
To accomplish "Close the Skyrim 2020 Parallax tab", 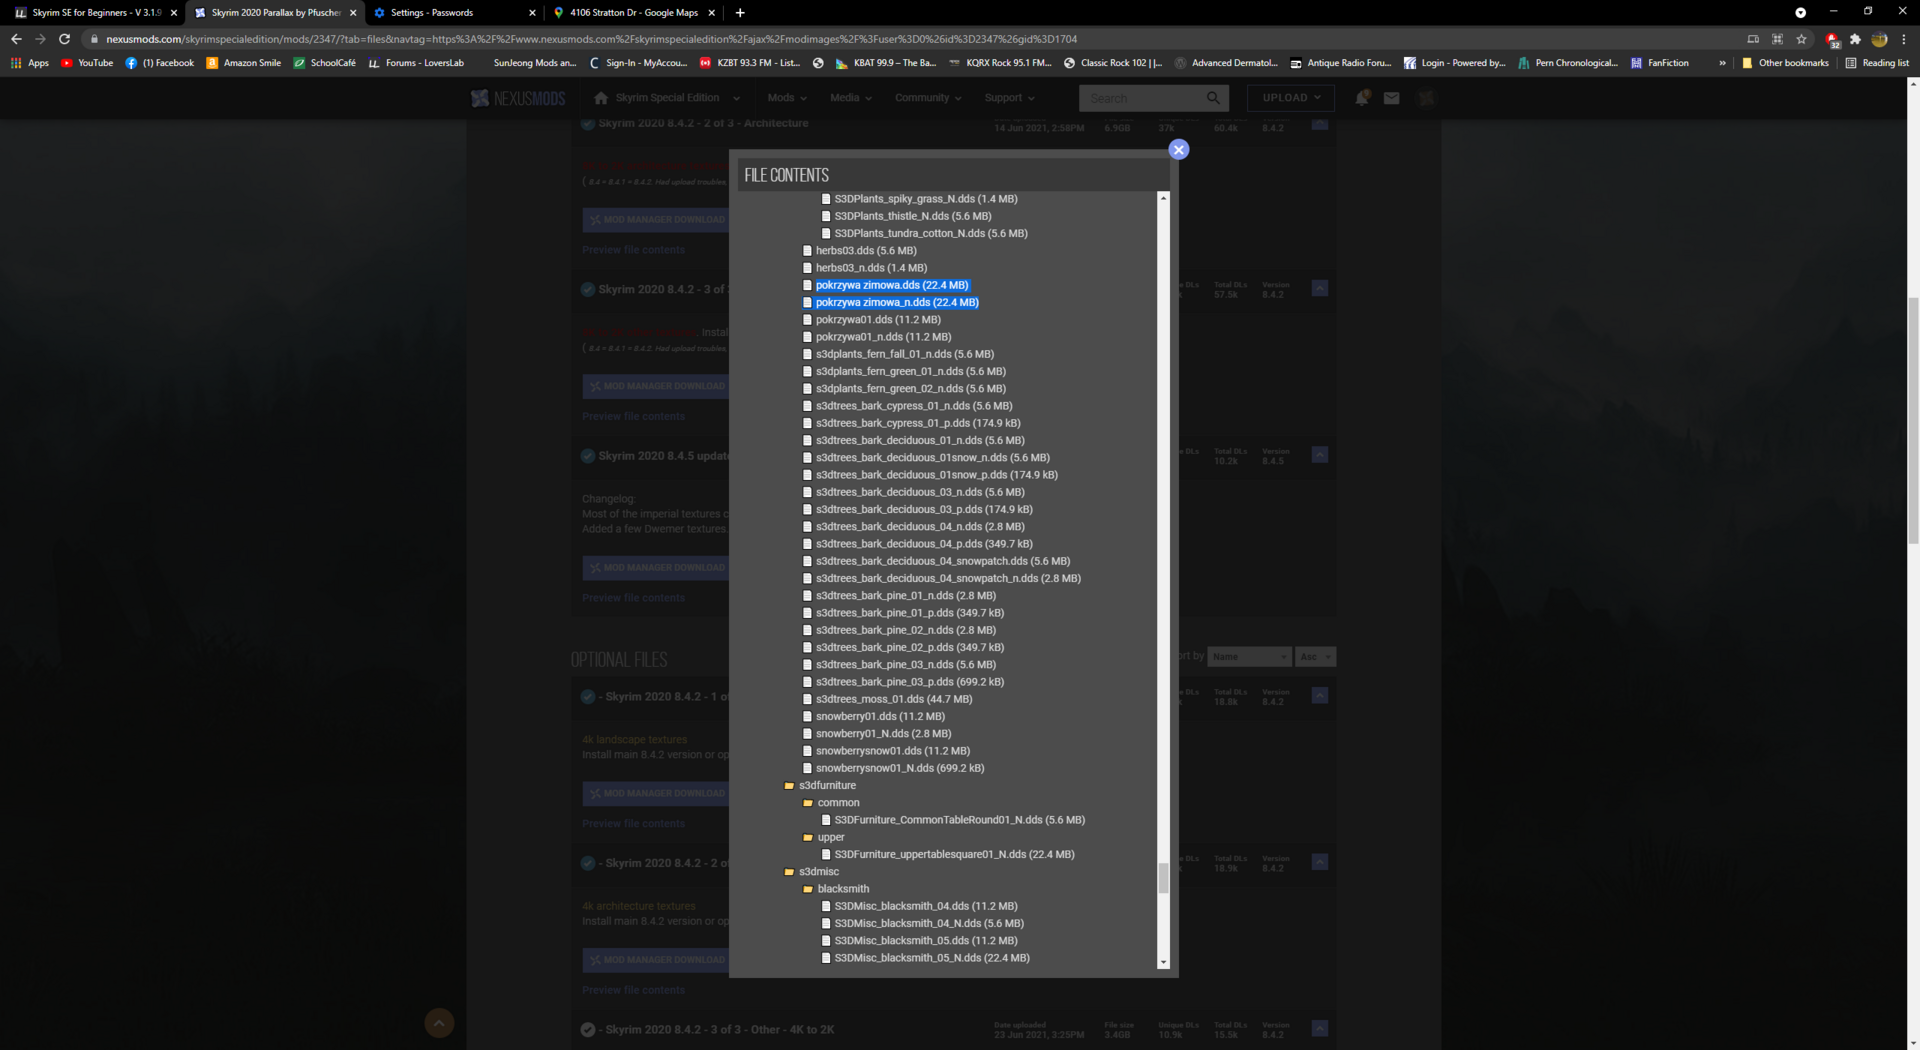I will pos(353,13).
